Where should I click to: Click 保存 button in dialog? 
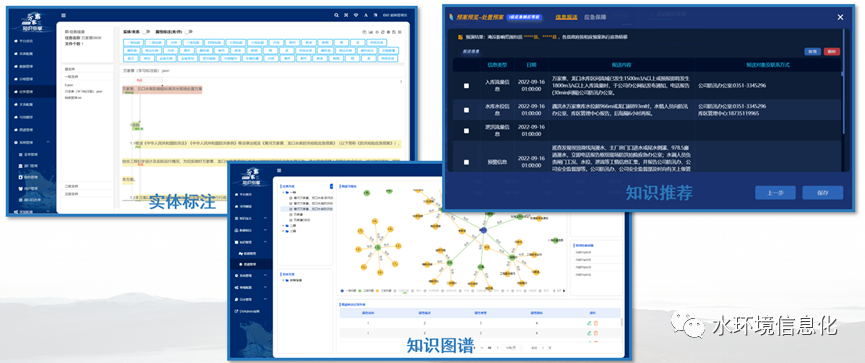pos(823,193)
